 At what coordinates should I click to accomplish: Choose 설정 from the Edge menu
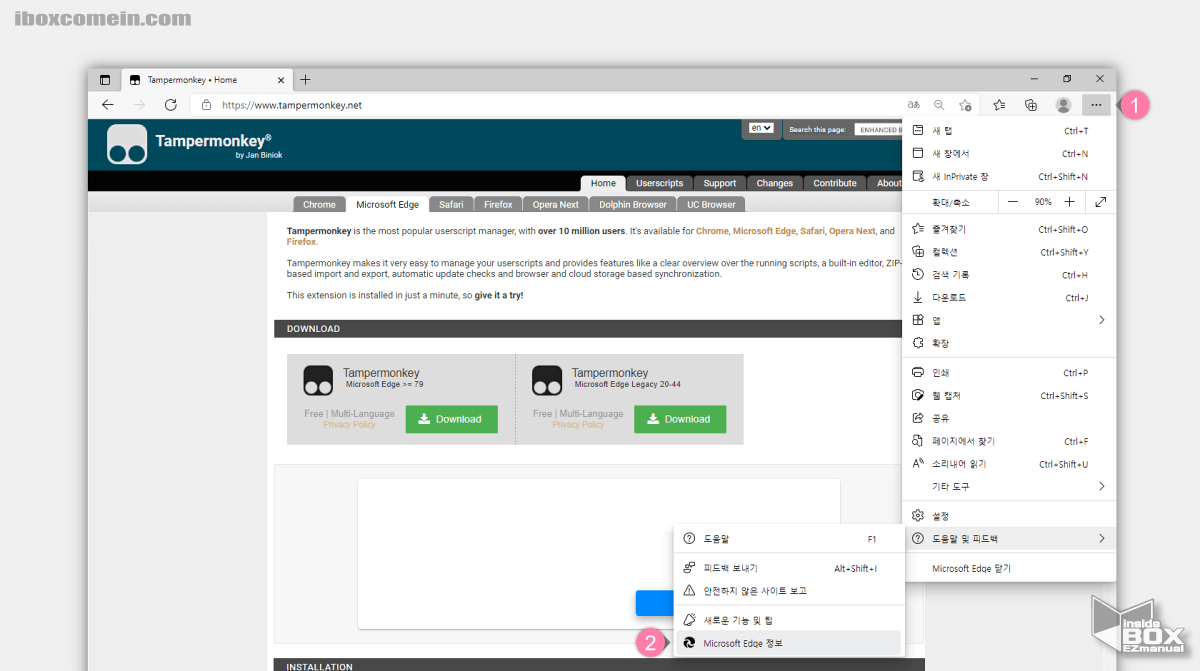click(x=940, y=516)
